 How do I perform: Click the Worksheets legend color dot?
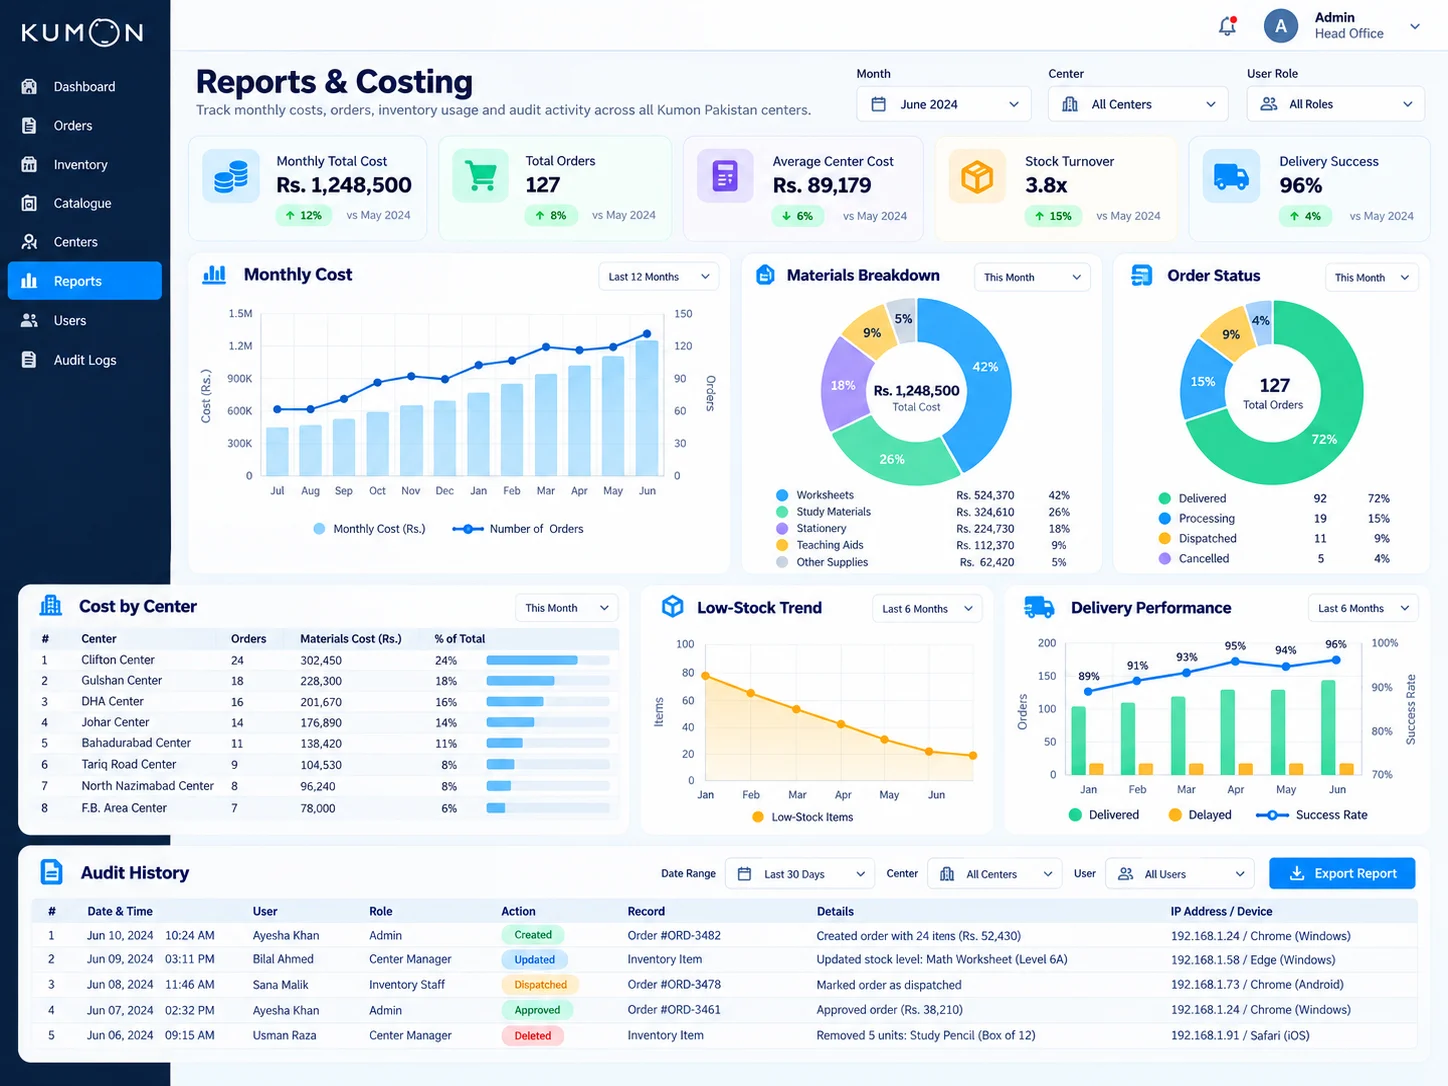pos(782,495)
